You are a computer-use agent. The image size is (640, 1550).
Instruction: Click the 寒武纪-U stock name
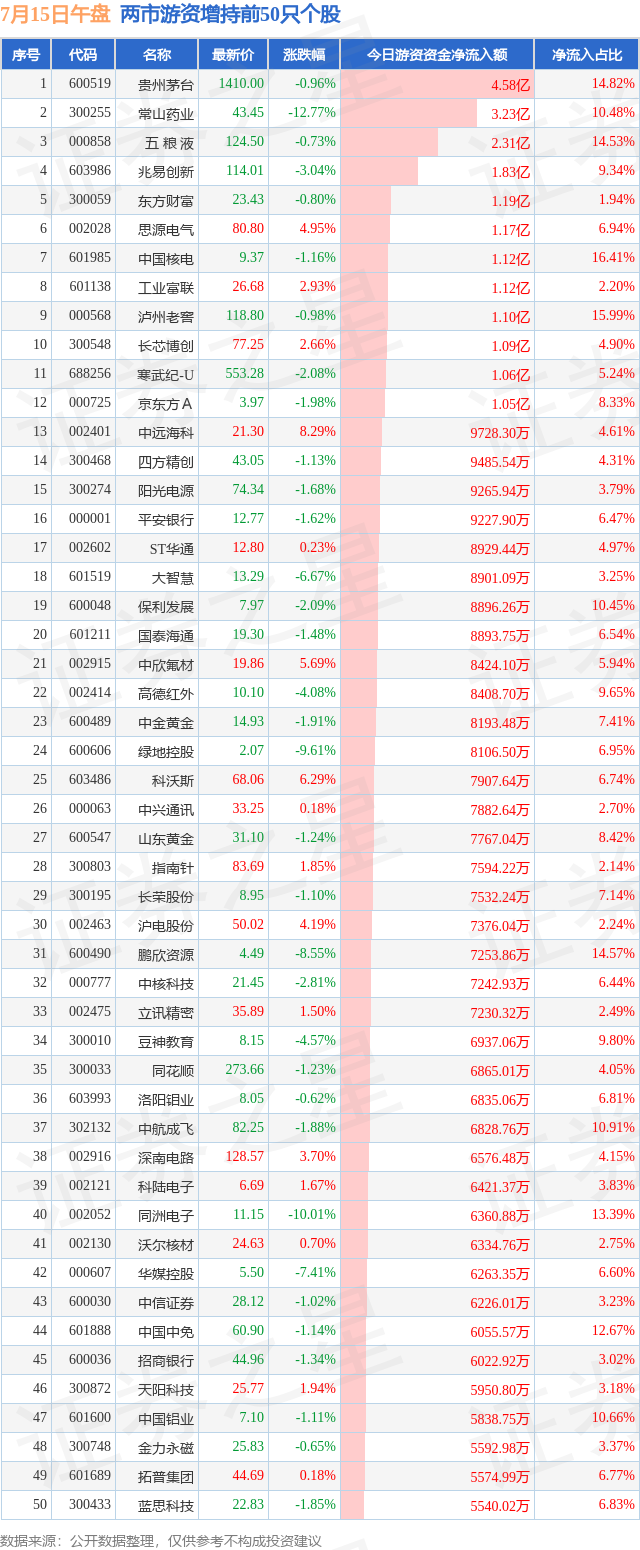click(166, 375)
